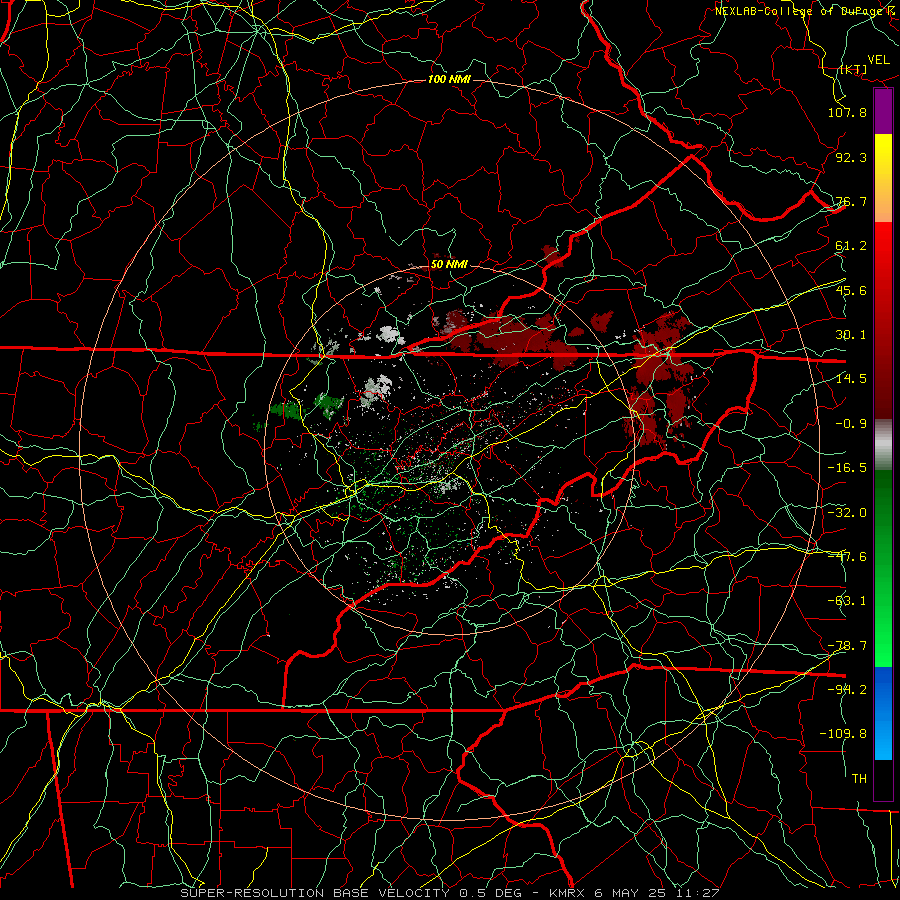Image resolution: width=900 pixels, height=900 pixels.
Task: Pick the blue color bar segment
Action: [x=883, y=713]
